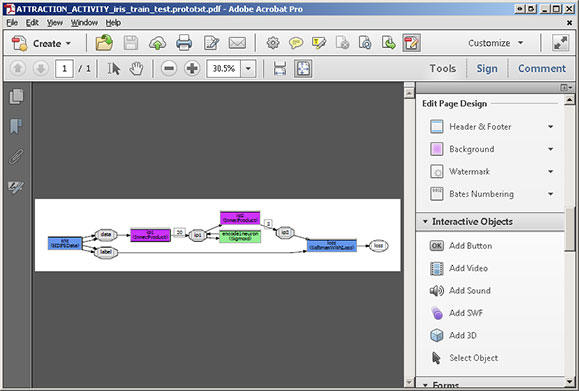Print the document with the printer icon
This screenshot has width=579, height=391.
[x=184, y=43]
